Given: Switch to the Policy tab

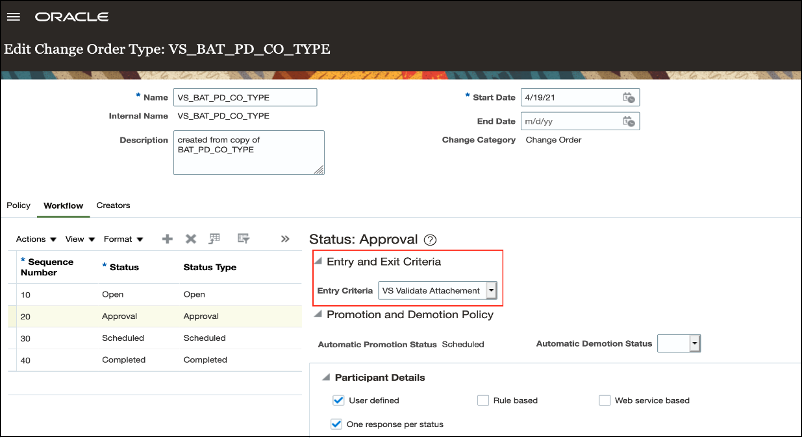Looking at the screenshot, I should coord(18,205).
